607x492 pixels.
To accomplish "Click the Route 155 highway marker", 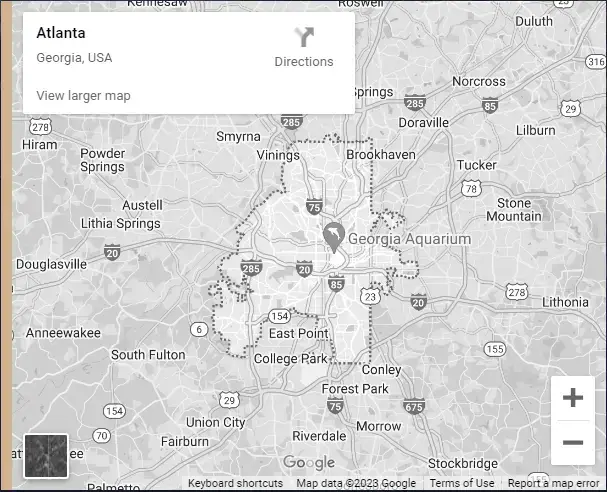I will click(494, 349).
